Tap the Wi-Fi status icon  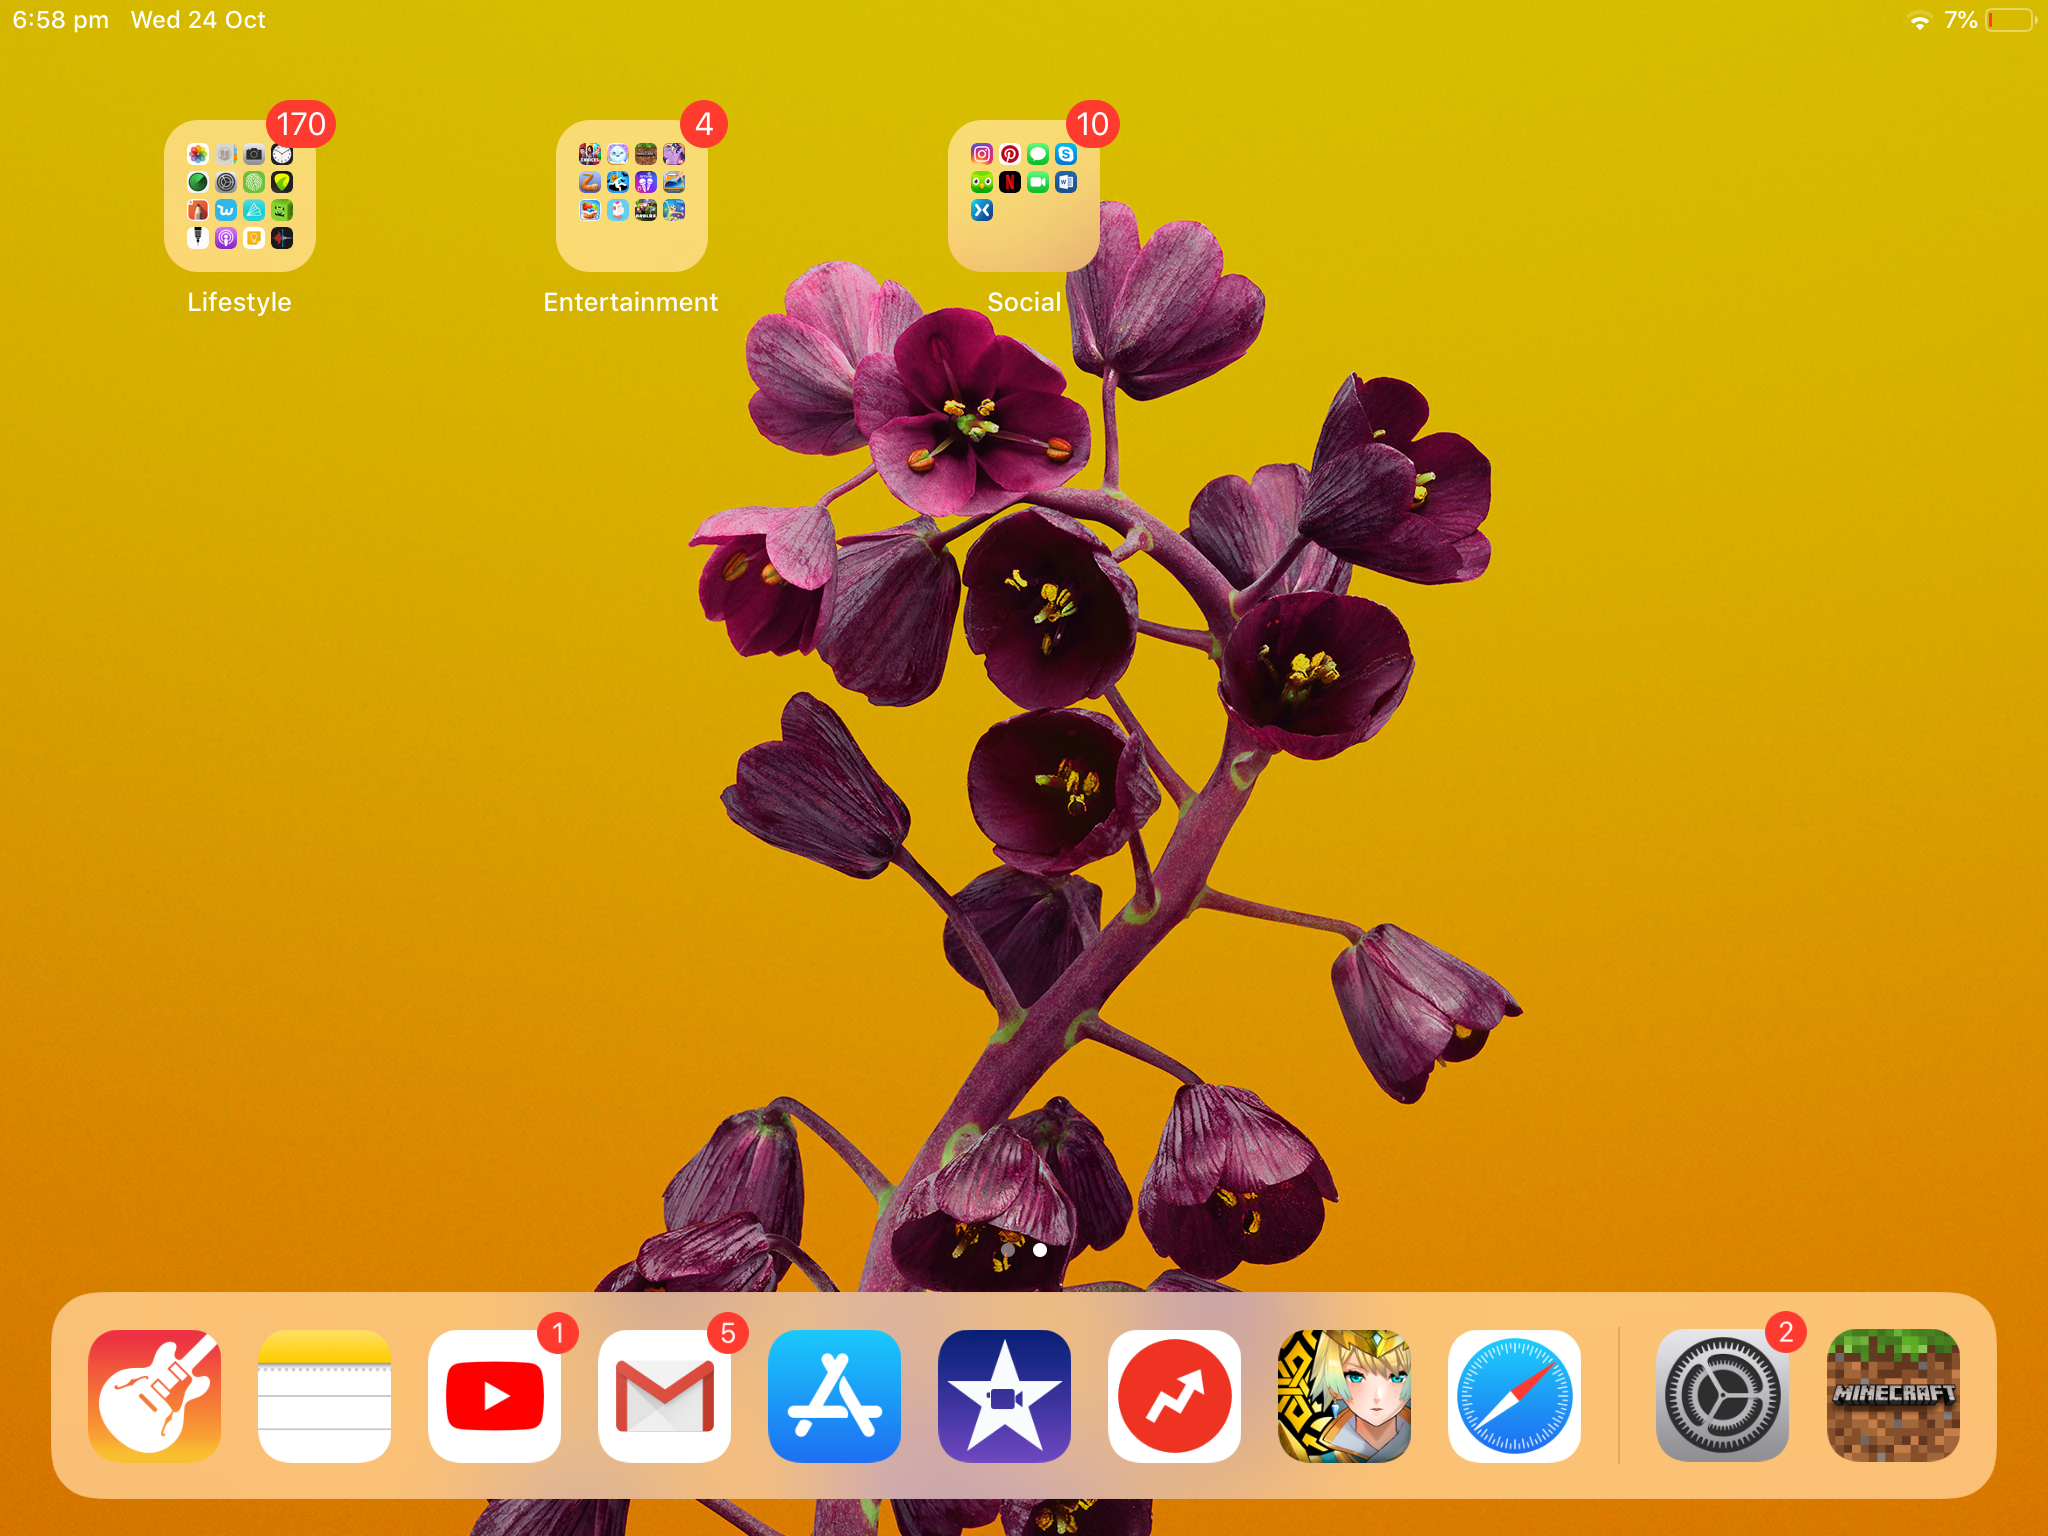coord(1919,21)
